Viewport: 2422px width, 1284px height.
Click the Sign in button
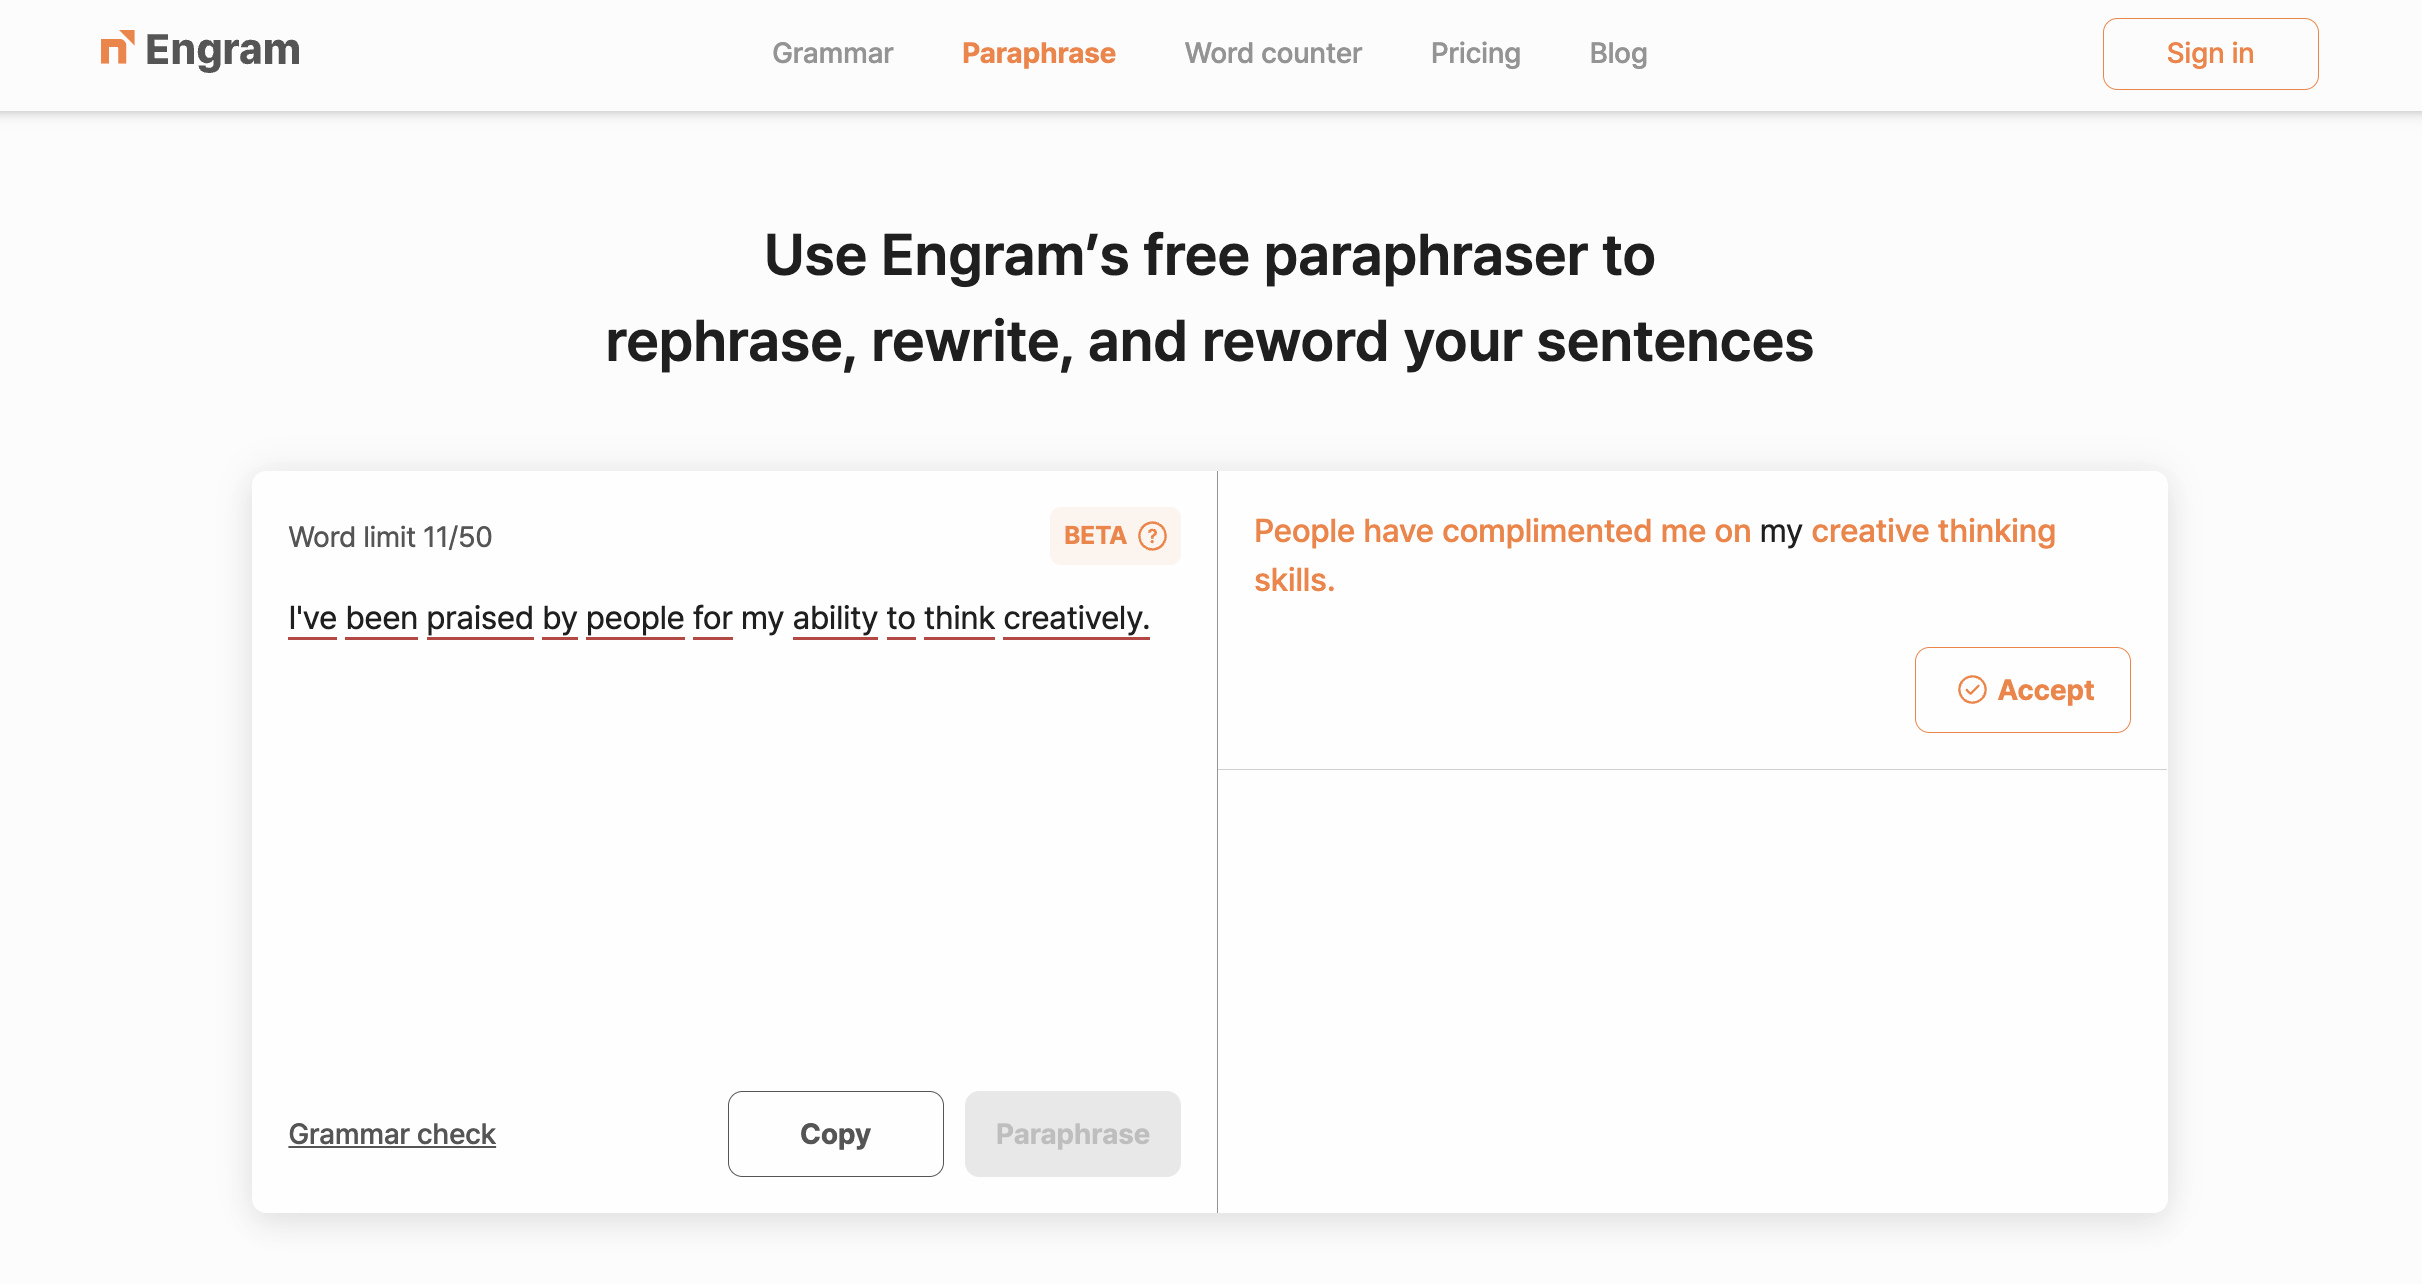tap(2210, 54)
